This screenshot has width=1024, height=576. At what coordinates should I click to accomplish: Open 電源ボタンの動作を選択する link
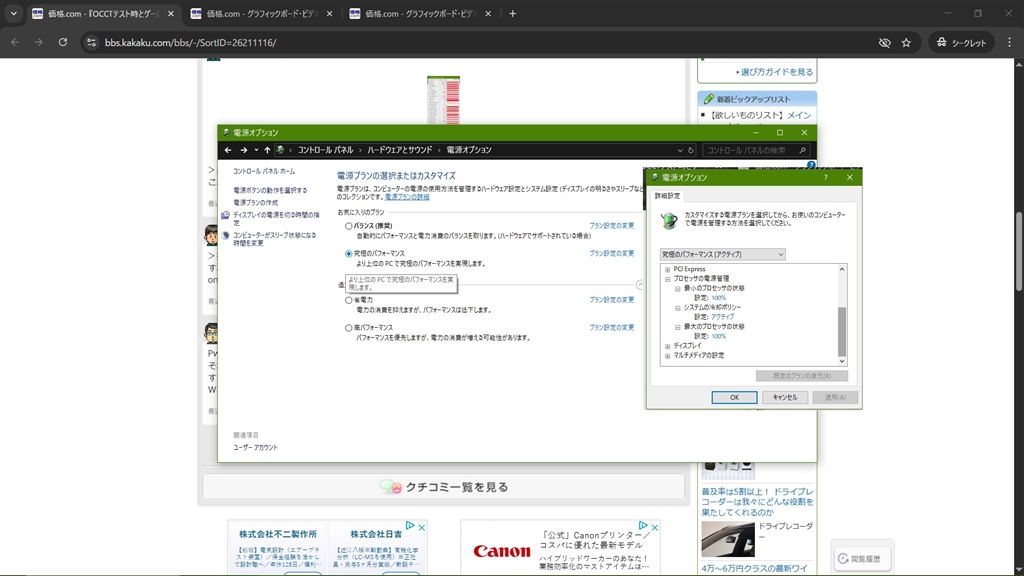click(x=270, y=190)
